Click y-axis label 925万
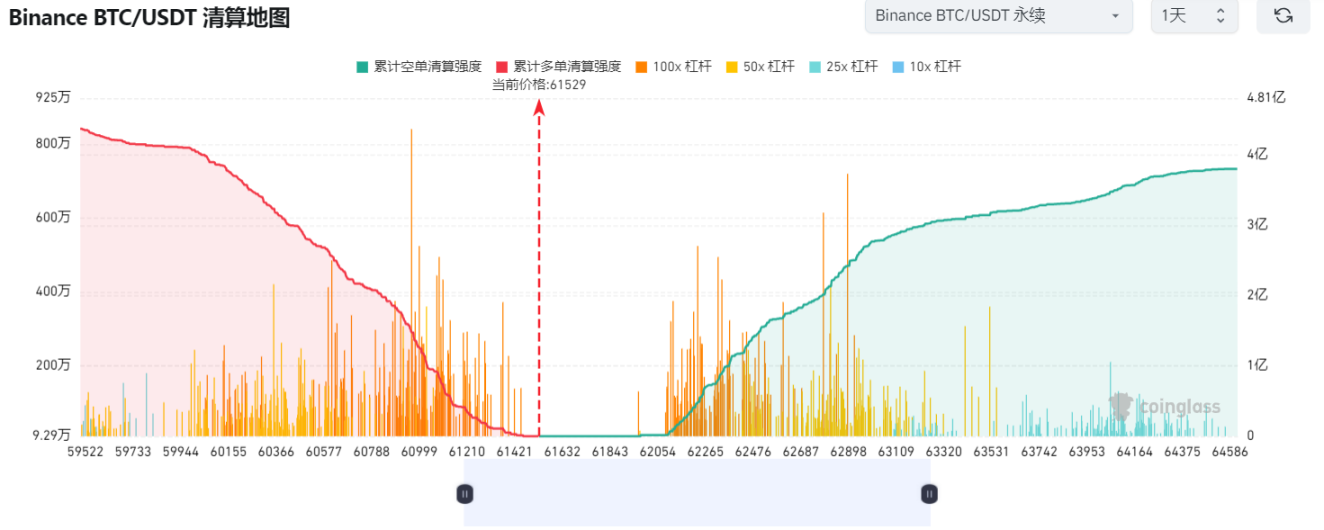 pyautogui.click(x=52, y=98)
